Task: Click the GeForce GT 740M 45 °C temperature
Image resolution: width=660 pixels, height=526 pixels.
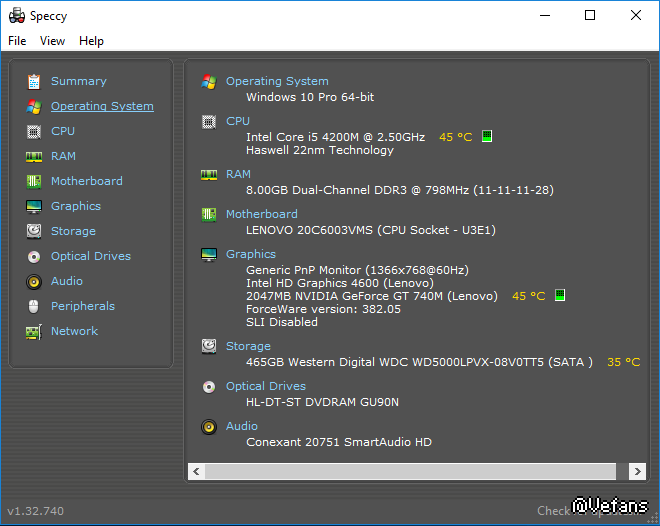Action: tap(529, 296)
